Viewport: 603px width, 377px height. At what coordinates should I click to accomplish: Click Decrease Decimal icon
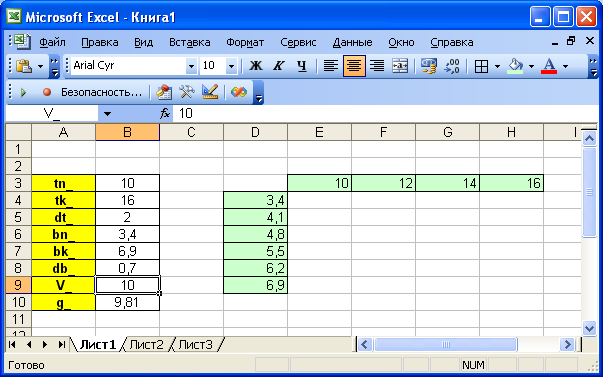(x=452, y=66)
